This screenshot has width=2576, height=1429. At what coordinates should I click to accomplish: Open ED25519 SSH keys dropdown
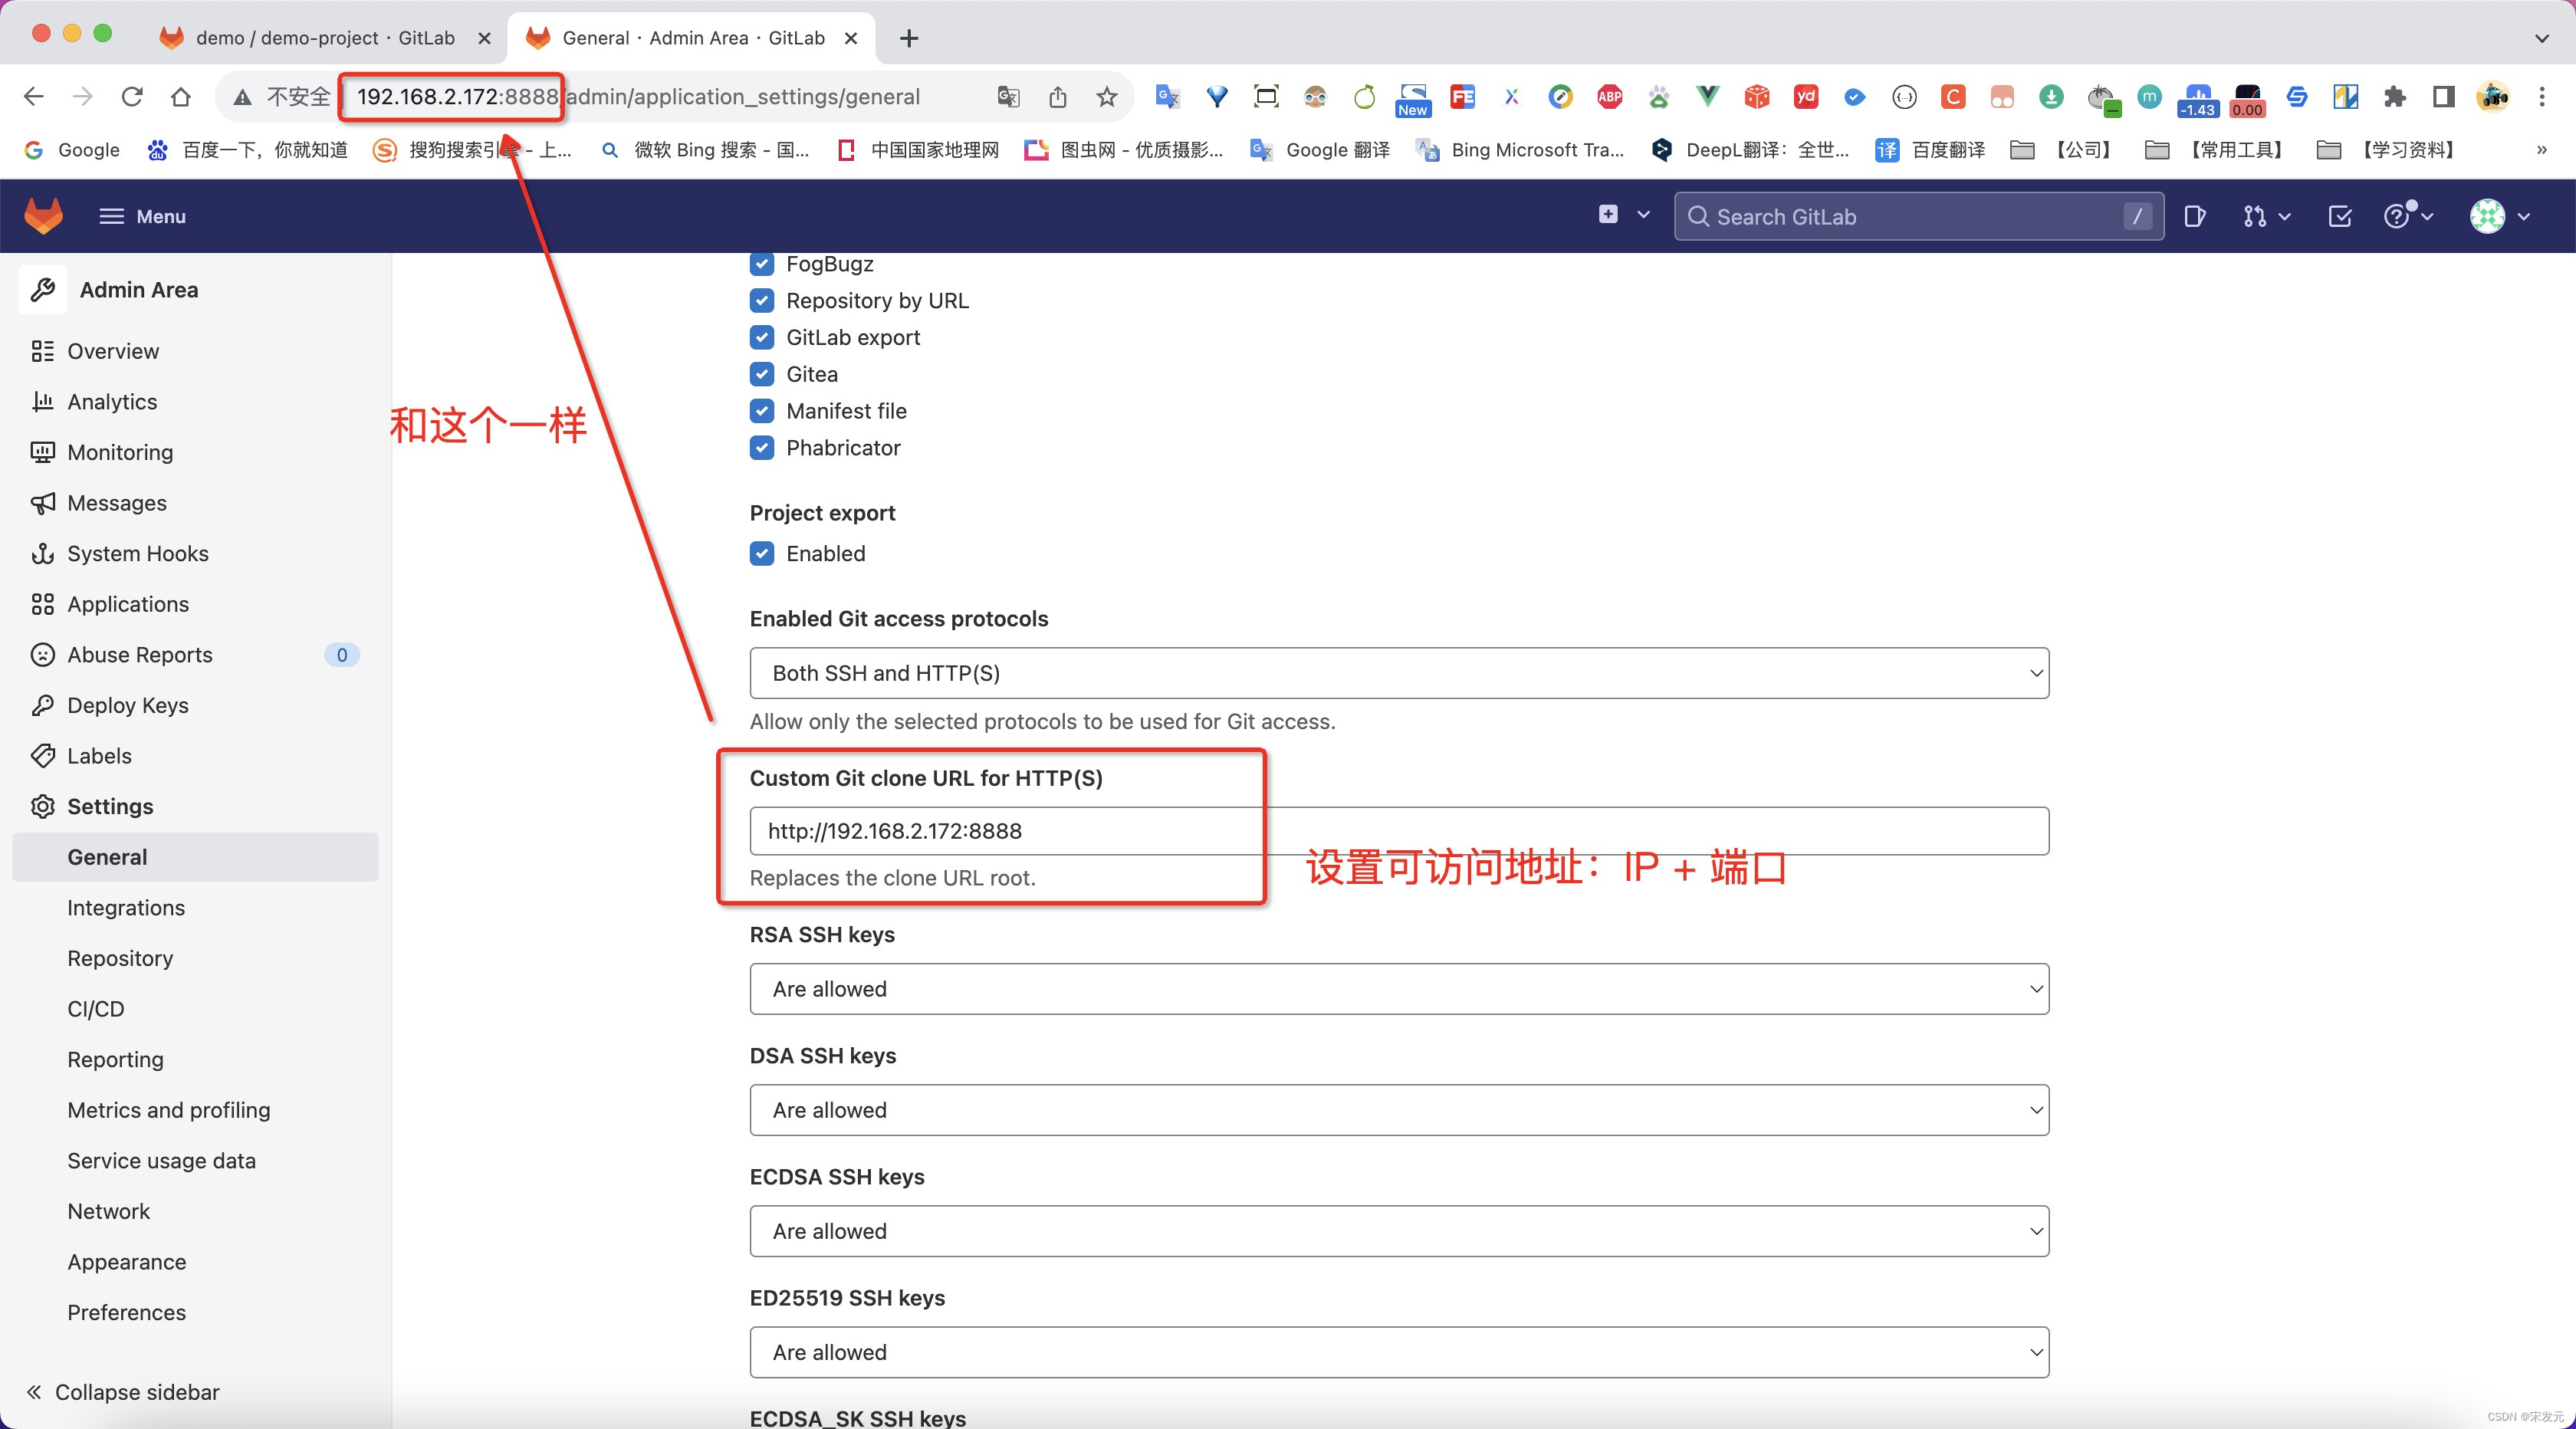pos(1399,1352)
